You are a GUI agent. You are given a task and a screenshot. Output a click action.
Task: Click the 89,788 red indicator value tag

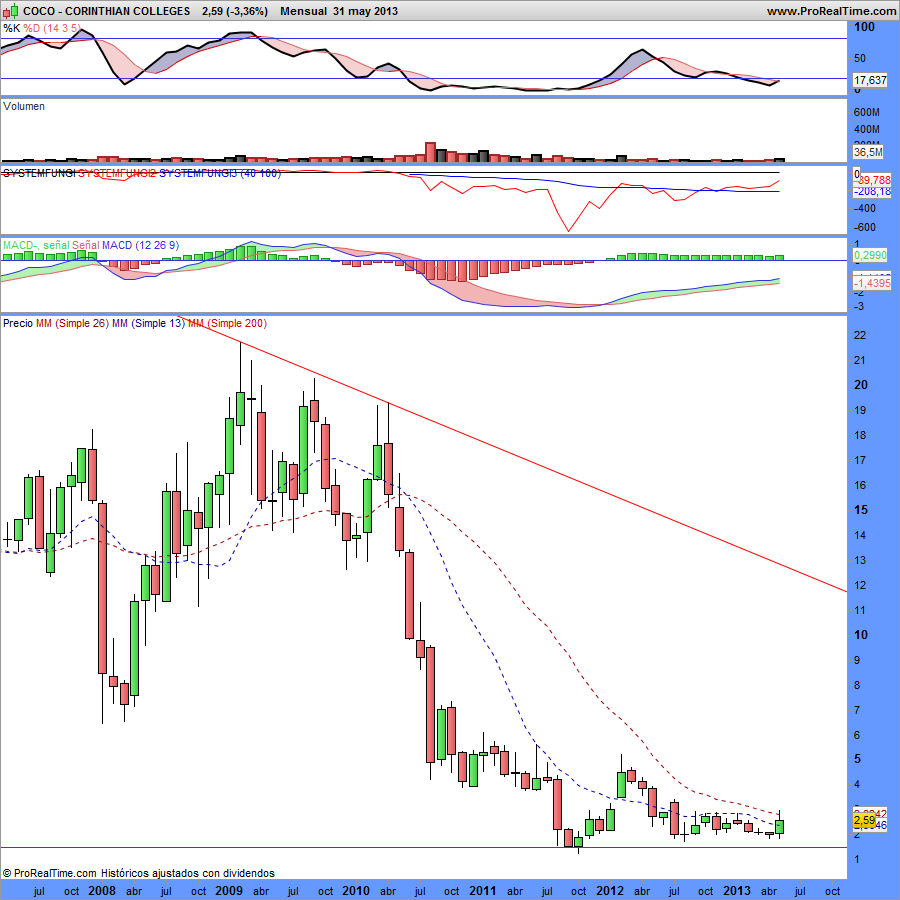(875, 180)
